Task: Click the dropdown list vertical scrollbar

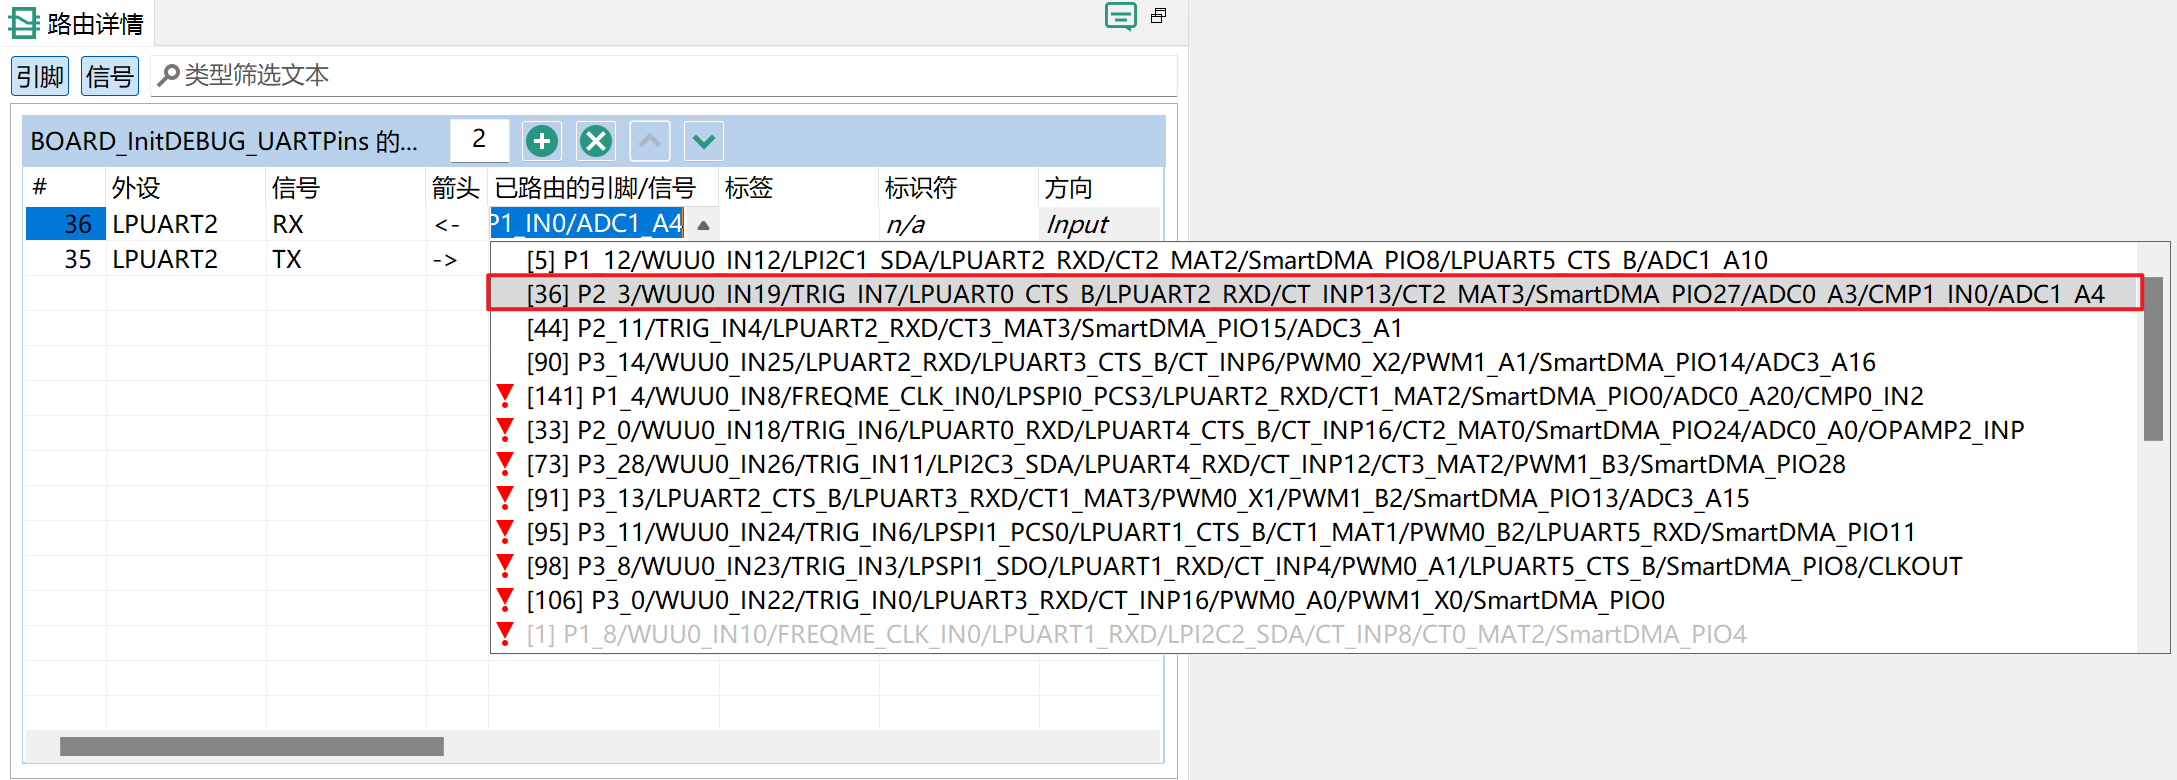Action: 2153,360
